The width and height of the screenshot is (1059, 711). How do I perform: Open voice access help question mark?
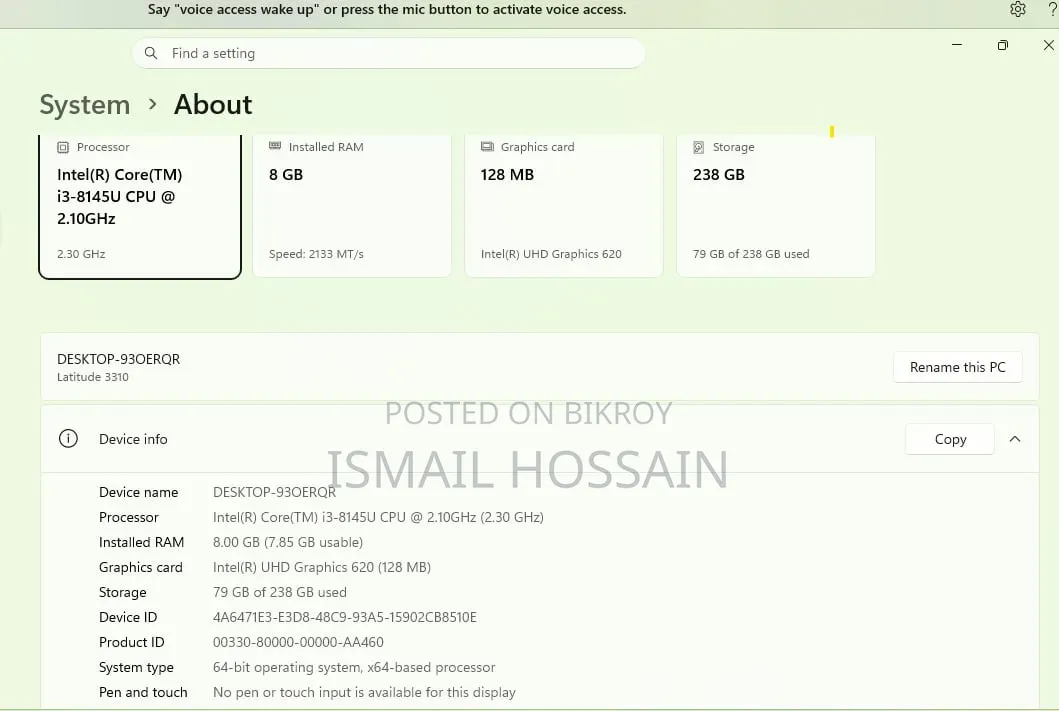(1052, 9)
